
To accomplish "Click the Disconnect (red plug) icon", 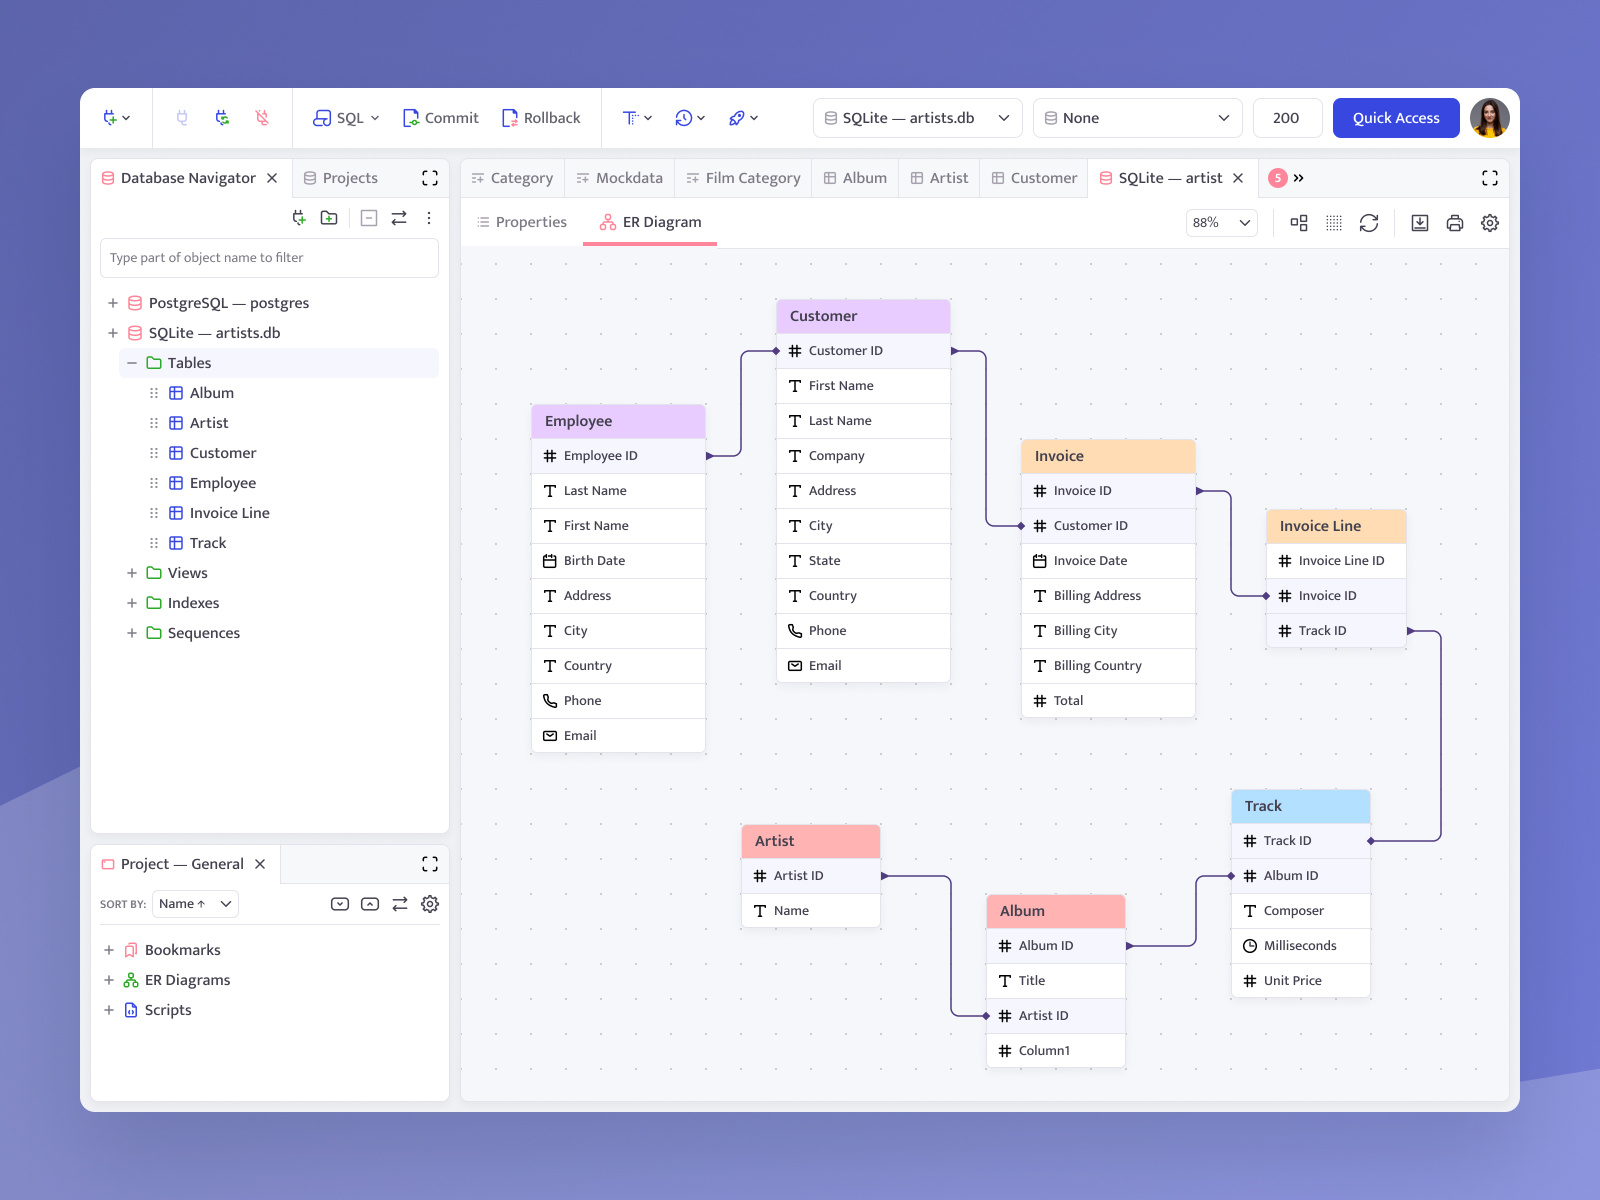I will [x=262, y=117].
